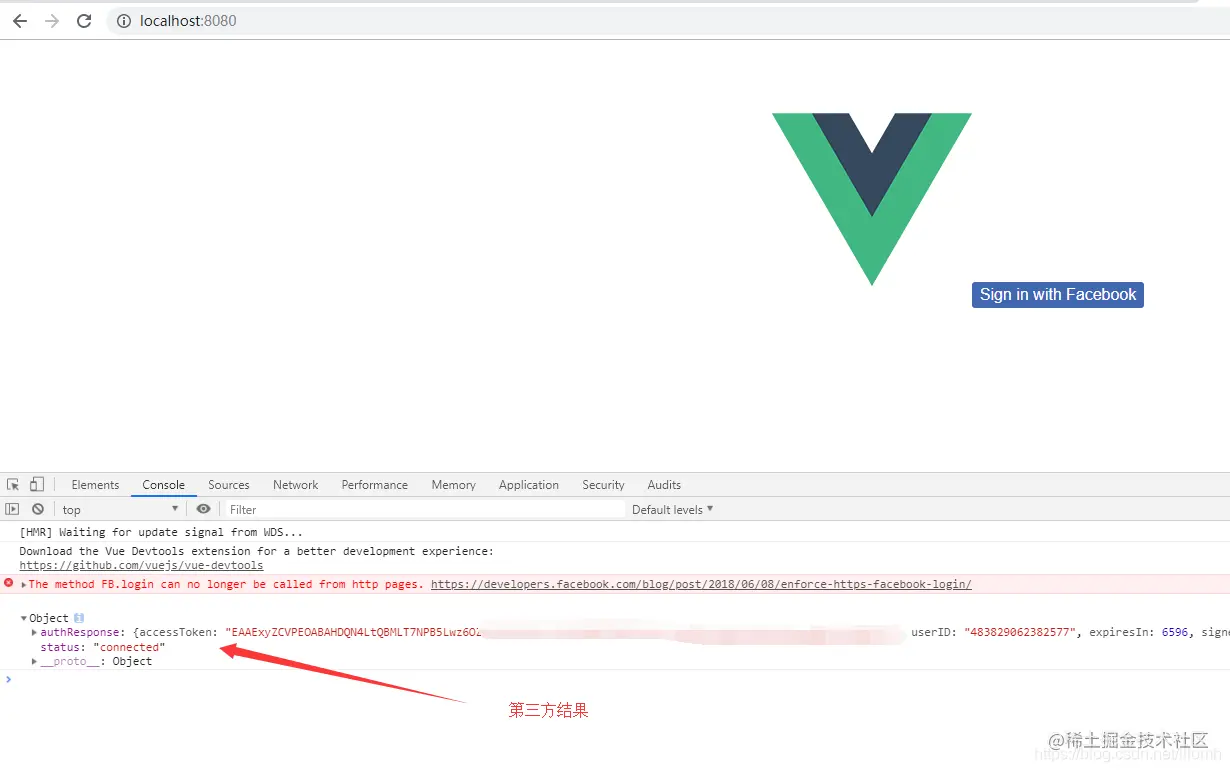Click the browser forward arrow
The image size is (1230, 772).
point(52,21)
